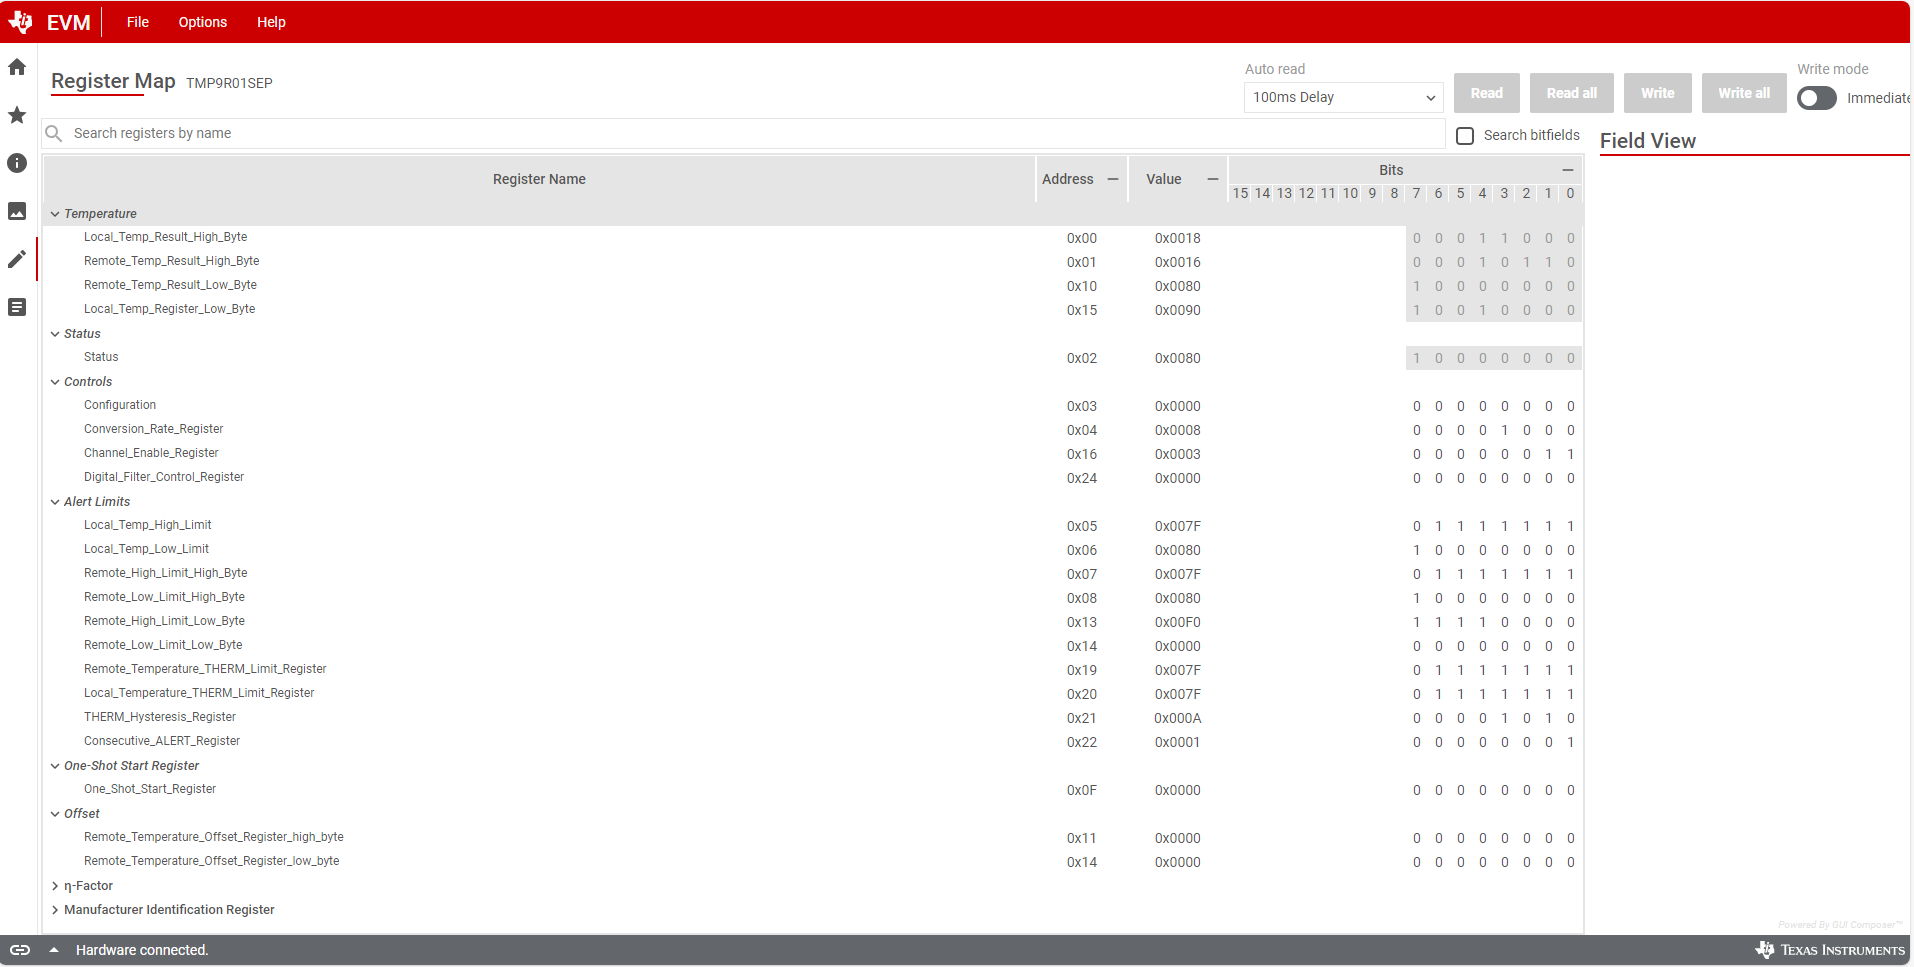Open the document page sidebar icon
This screenshot has width=1914, height=967.
point(17,307)
